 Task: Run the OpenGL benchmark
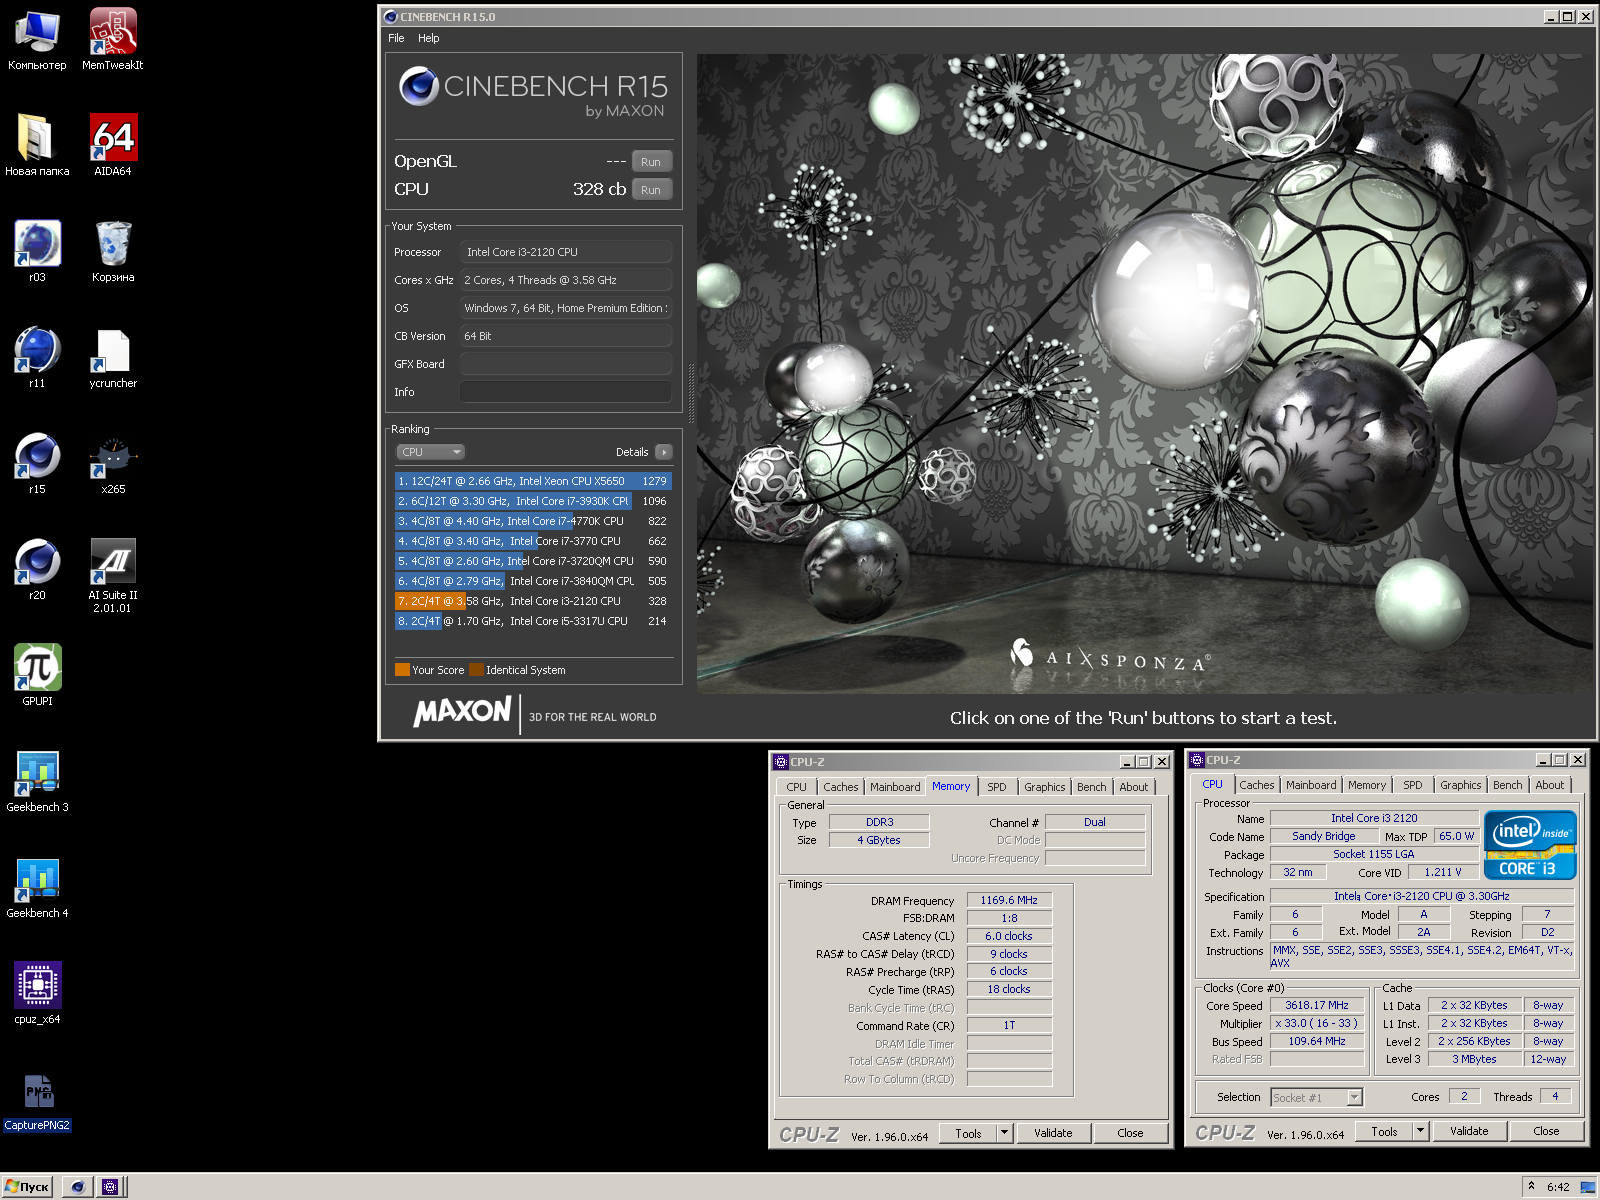tap(651, 162)
